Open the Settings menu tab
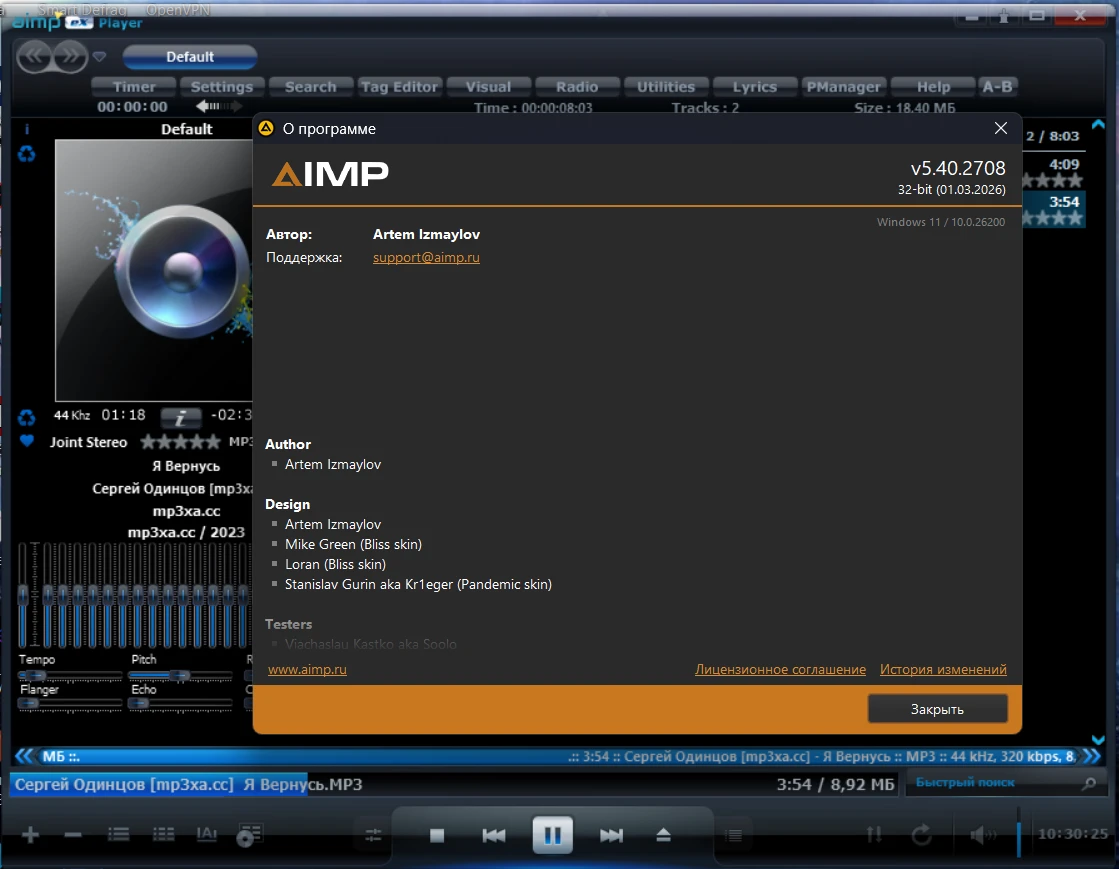The height and width of the screenshot is (869, 1119). point(222,87)
